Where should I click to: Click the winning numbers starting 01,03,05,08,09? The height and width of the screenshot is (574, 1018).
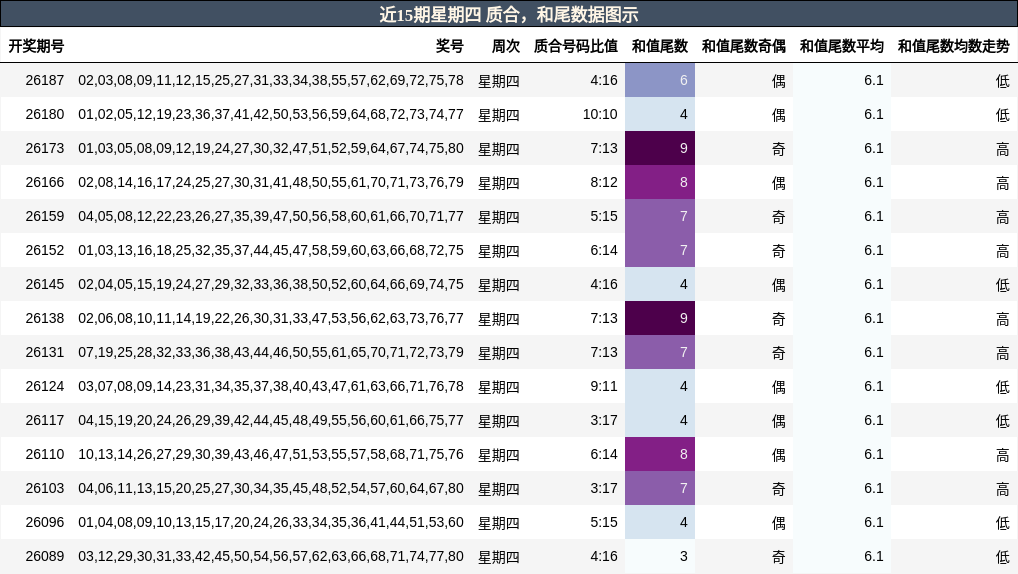click(271, 148)
